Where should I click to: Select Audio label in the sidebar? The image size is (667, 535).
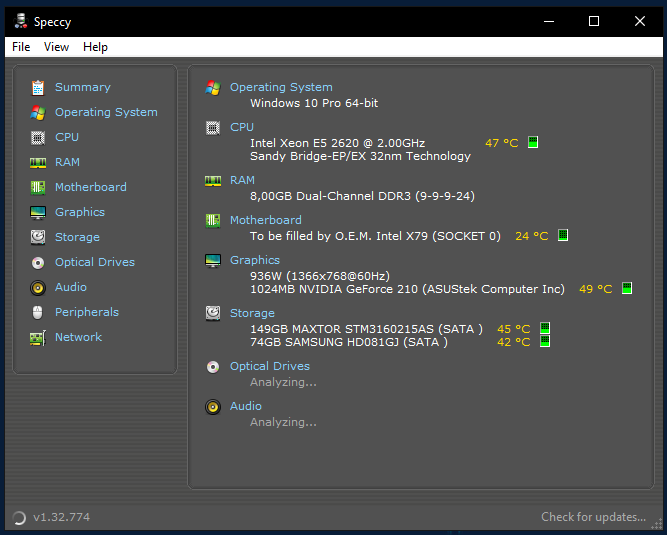[x=71, y=287]
